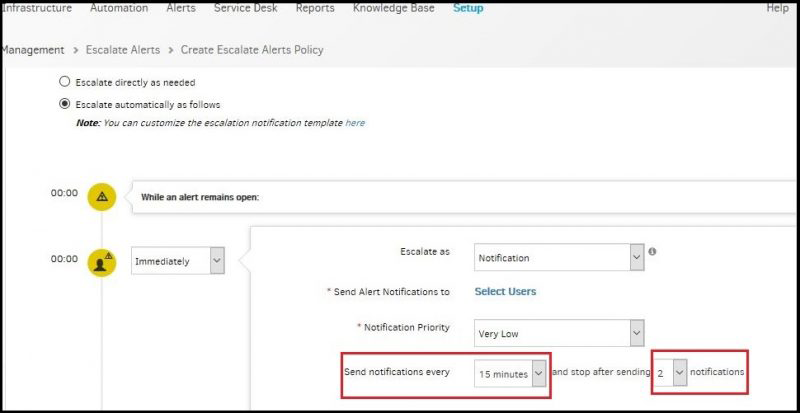Open the Knowledge Base menu
Viewport: 800px width, 413px height.
[394, 8]
